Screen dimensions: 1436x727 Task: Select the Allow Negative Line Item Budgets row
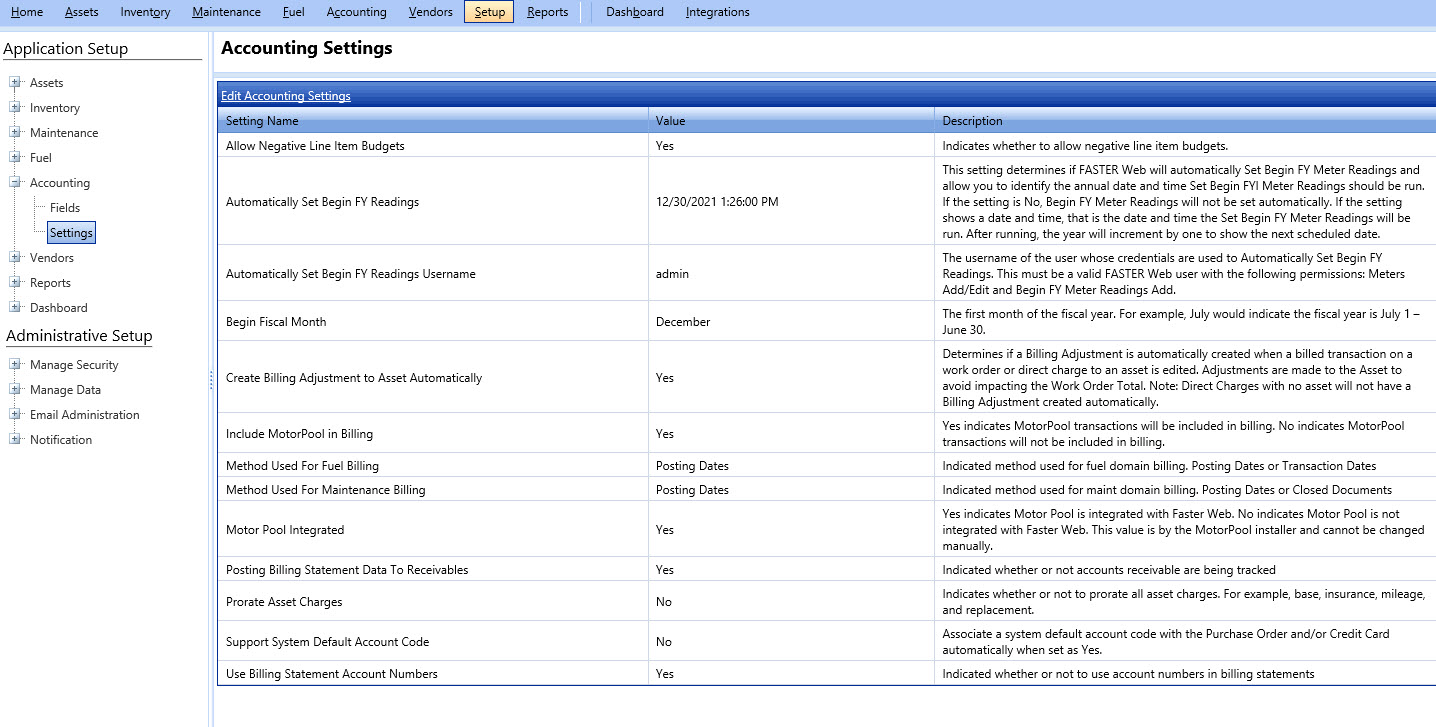point(826,145)
